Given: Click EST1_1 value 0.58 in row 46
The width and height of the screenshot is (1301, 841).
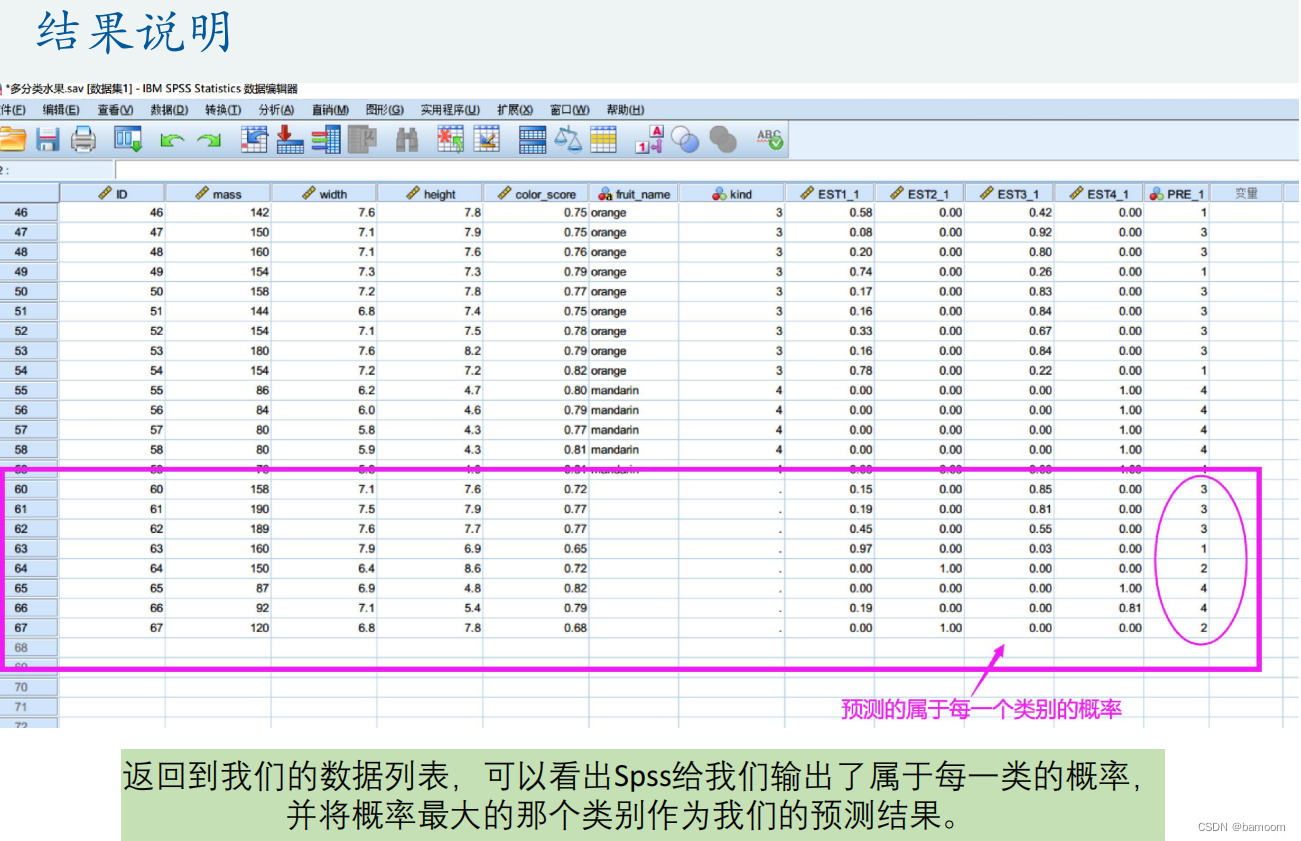Looking at the screenshot, I should point(830,213).
